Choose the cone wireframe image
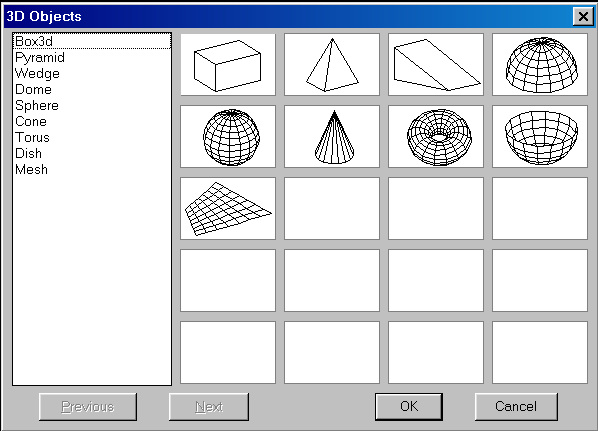The width and height of the screenshot is (598, 431). (x=332, y=137)
